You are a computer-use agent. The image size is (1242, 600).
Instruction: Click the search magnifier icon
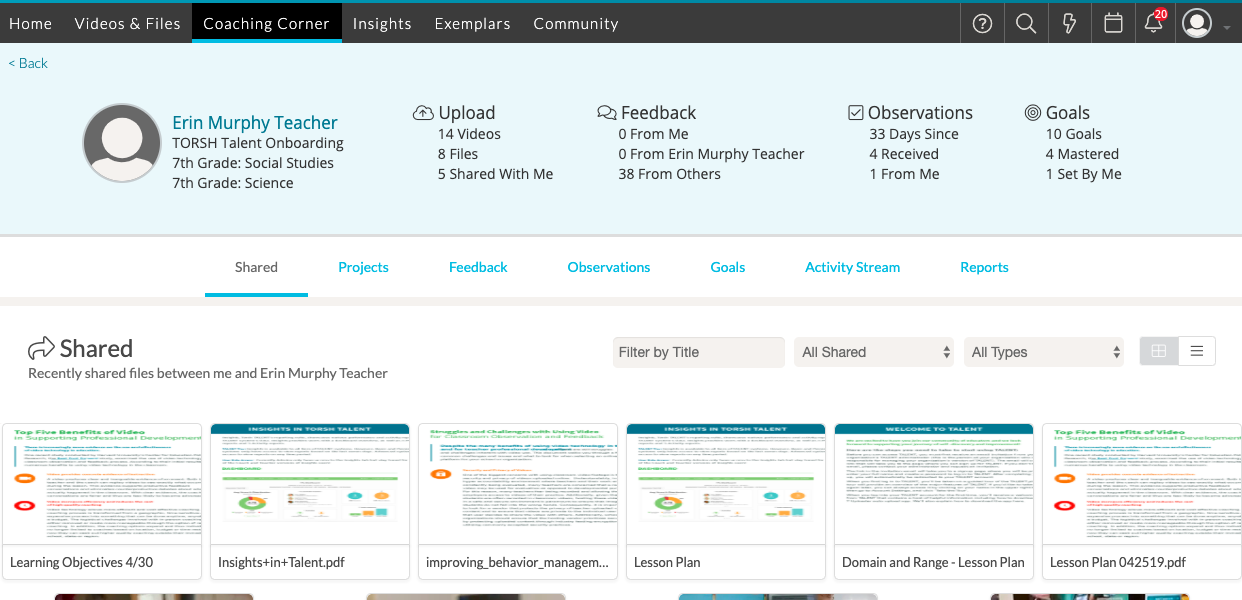pyautogui.click(x=1025, y=24)
